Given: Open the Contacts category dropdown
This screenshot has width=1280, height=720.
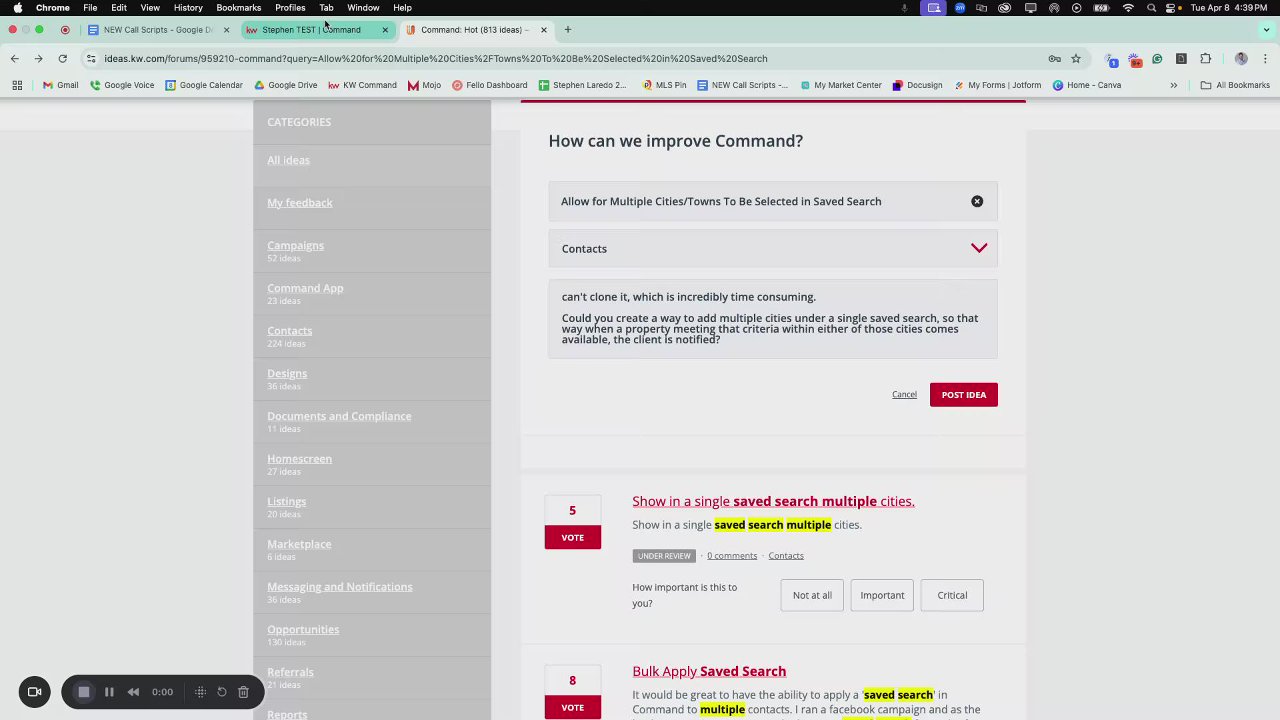Looking at the screenshot, I should tap(773, 248).
